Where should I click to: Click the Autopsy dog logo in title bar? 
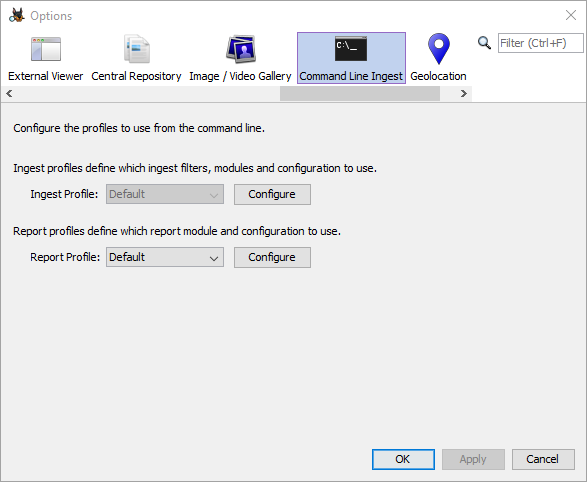click(17, 15)
